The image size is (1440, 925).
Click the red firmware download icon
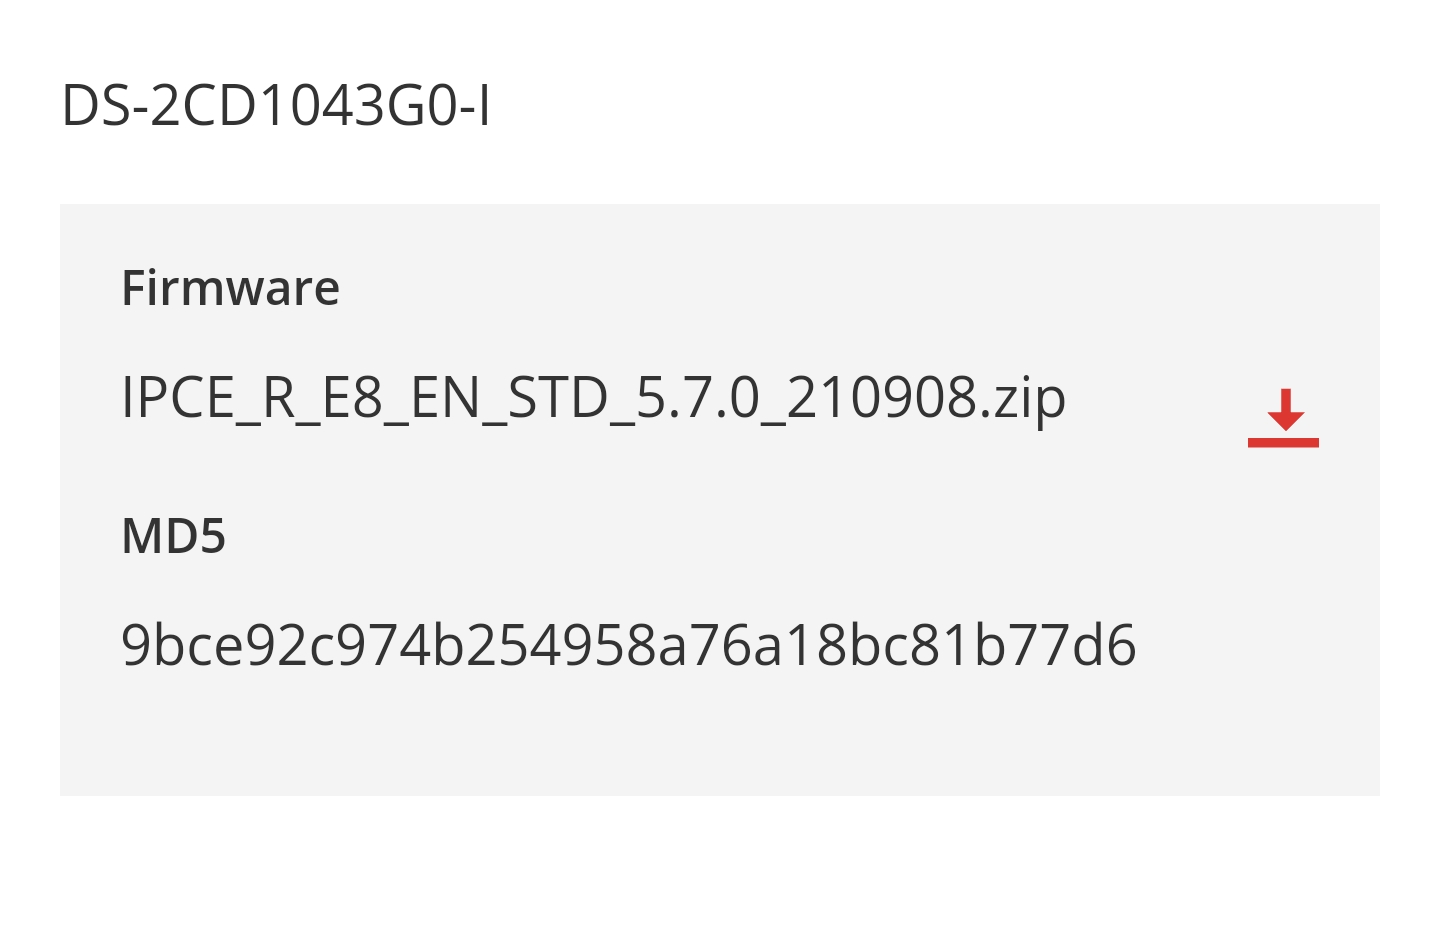click(1283, 417)
